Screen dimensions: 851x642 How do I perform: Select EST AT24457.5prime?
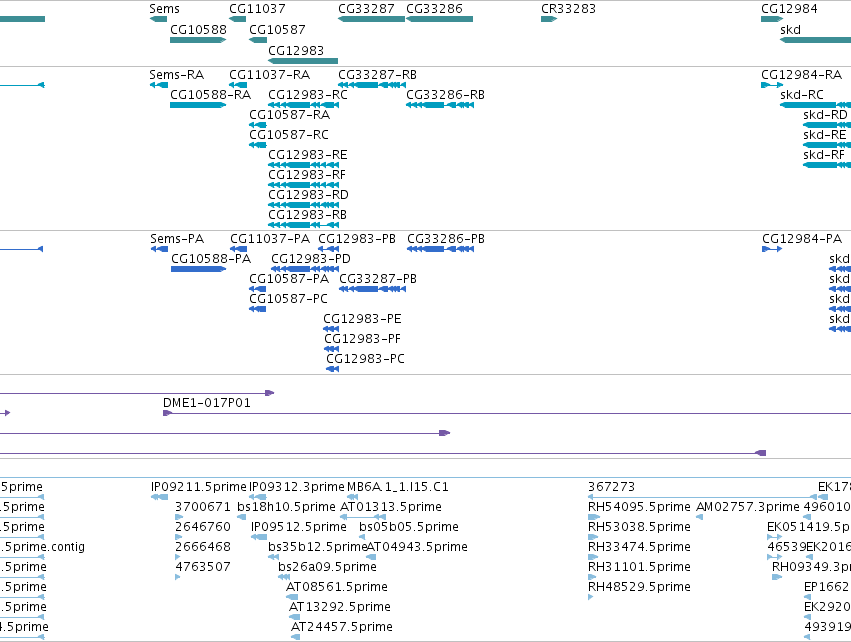[342, 628]
